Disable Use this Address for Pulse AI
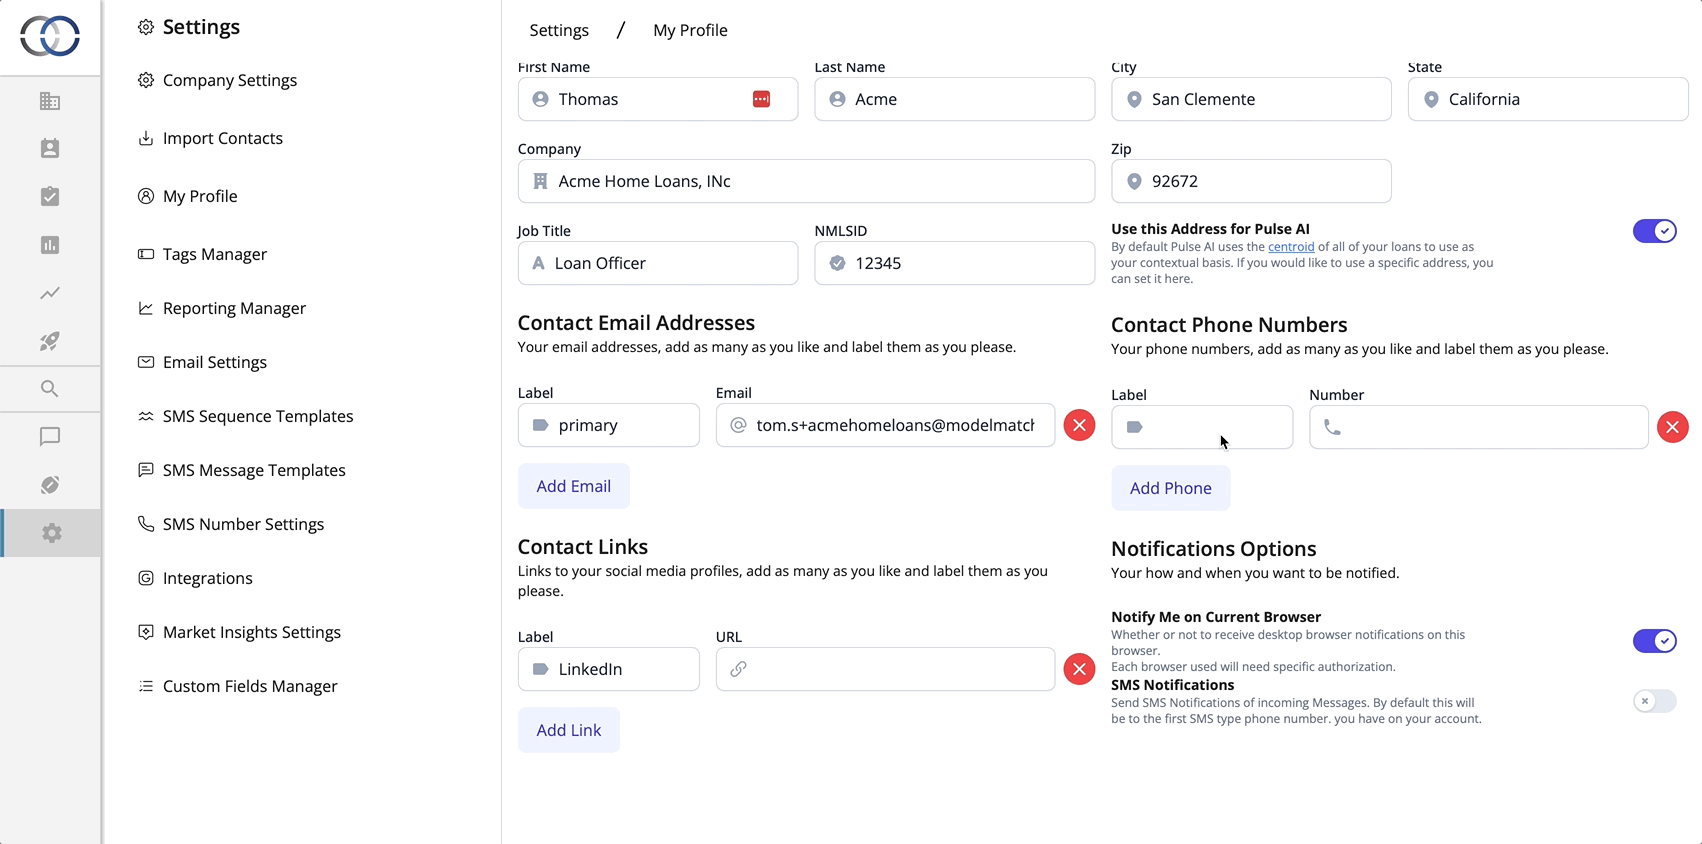Screen dimensions: 1702x844 click(1654, 231)
